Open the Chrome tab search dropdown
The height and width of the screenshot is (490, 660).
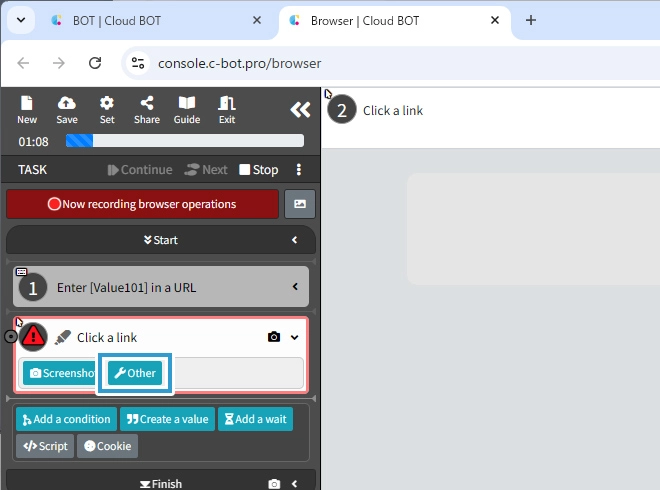[x=21, y=20]
